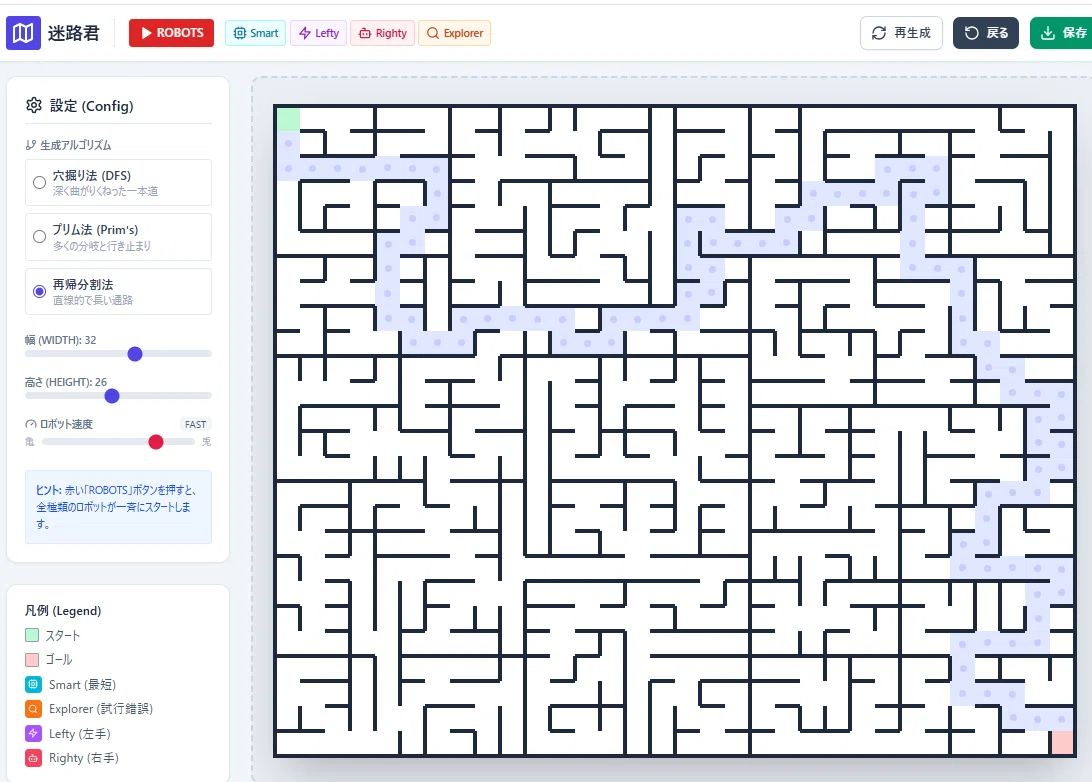The height and width of the screenshot is (782, 1092).
Task: Click the 戻る undo button
Action: pos(985,33)
